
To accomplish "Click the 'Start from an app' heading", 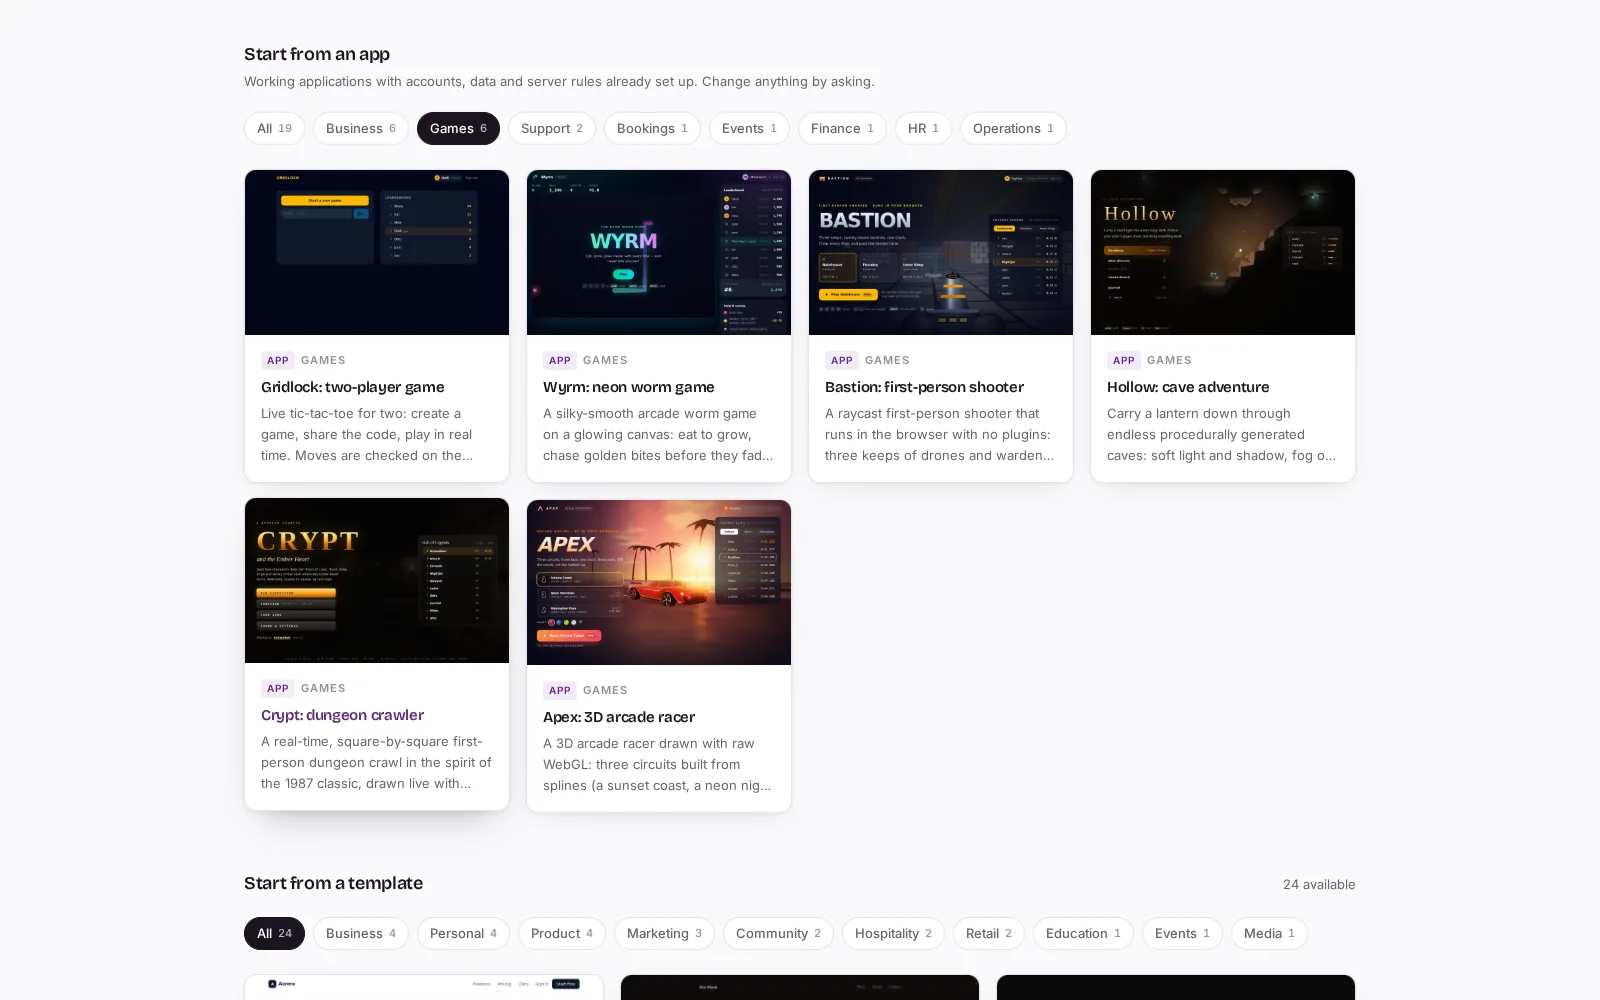I will [317, 54].
